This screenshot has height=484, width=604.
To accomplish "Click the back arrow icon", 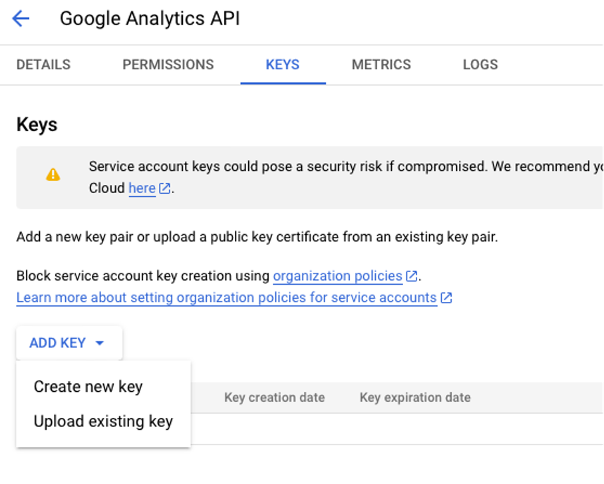I will click(x=21, y=19).
